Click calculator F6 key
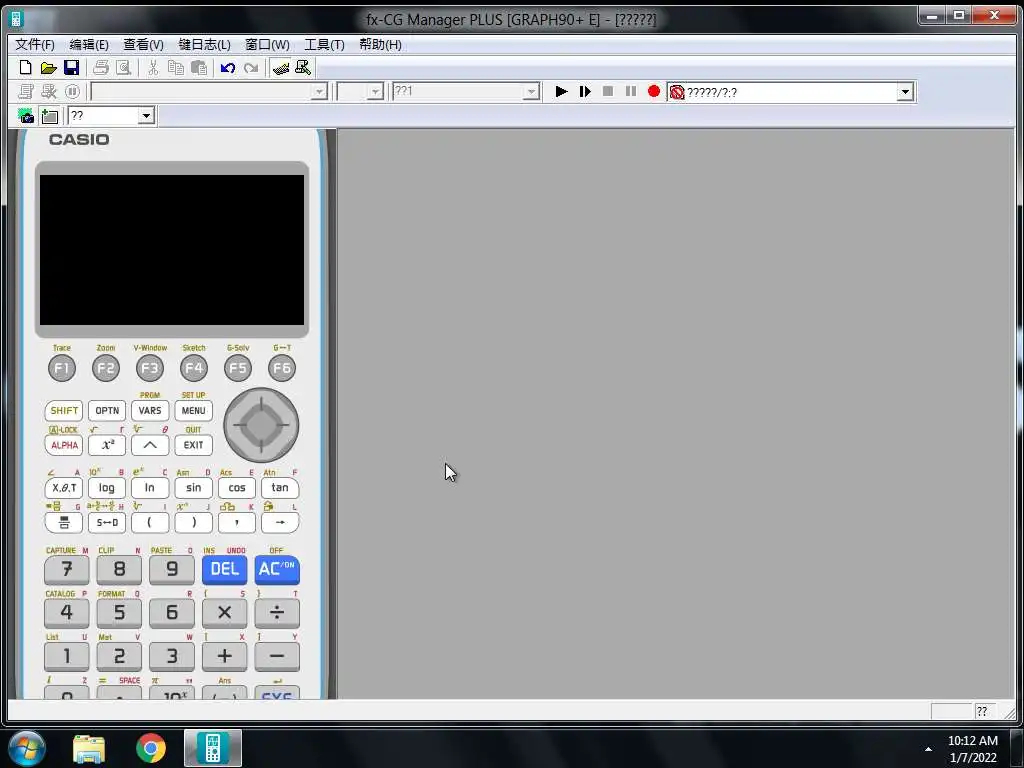This screenshot has height=768, width=1024. pos(282,368)
